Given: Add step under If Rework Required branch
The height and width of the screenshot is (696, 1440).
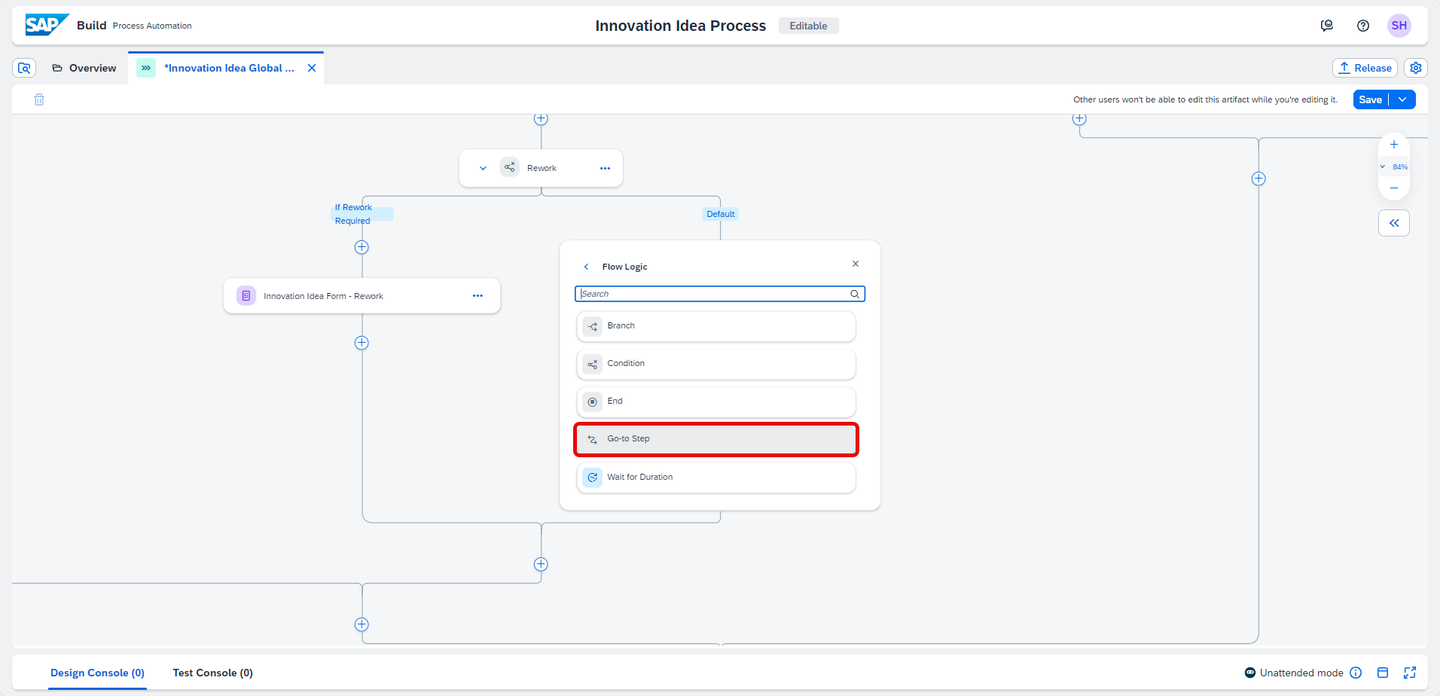Looking at the screenshot, I should pyautogui.click(x=362, y=247).
